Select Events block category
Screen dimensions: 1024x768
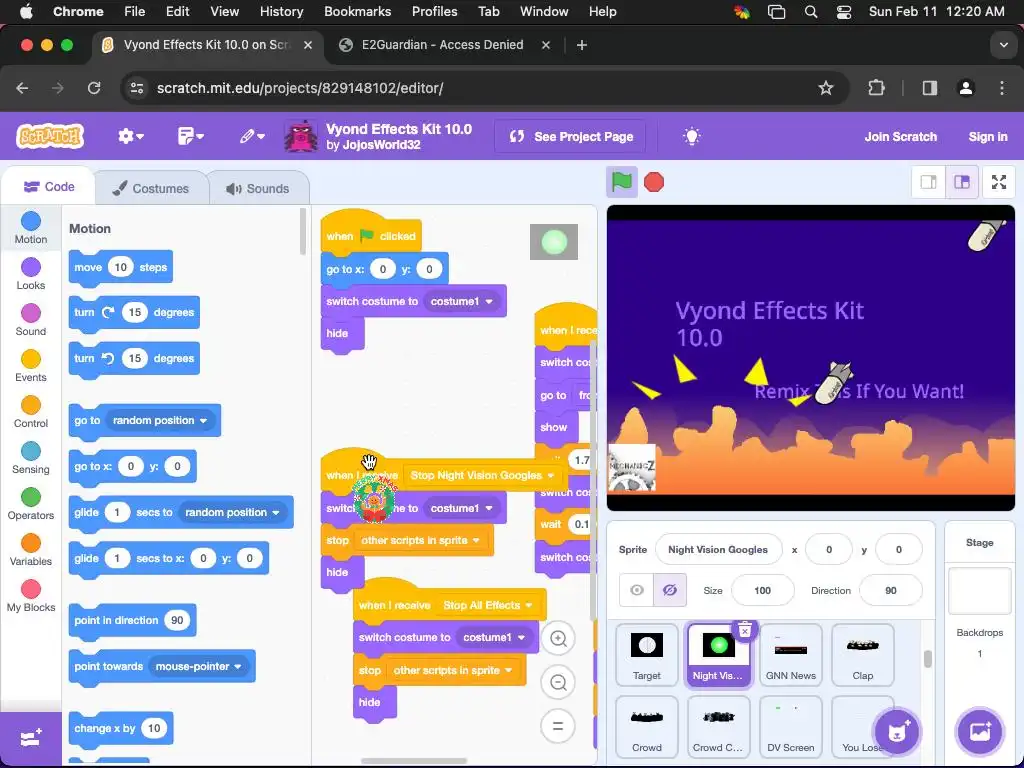coord(31,366)
